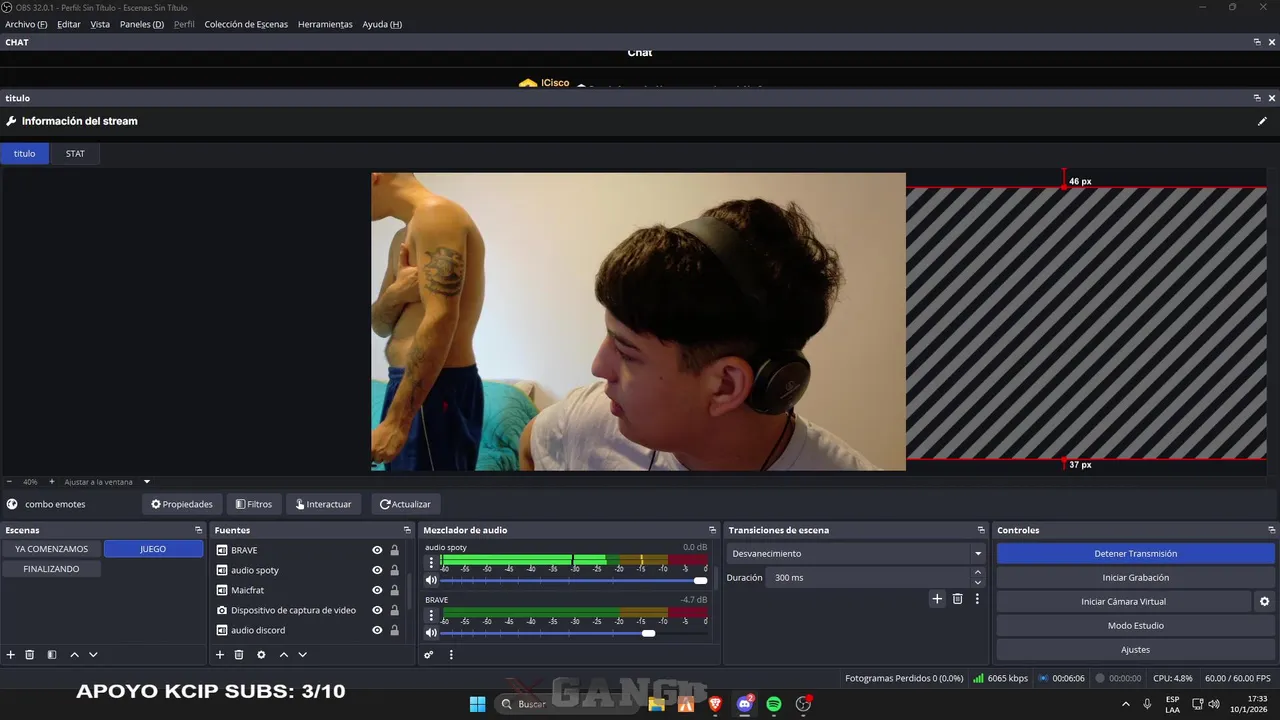Open Filtros for selected source

(x=254, y=504)
